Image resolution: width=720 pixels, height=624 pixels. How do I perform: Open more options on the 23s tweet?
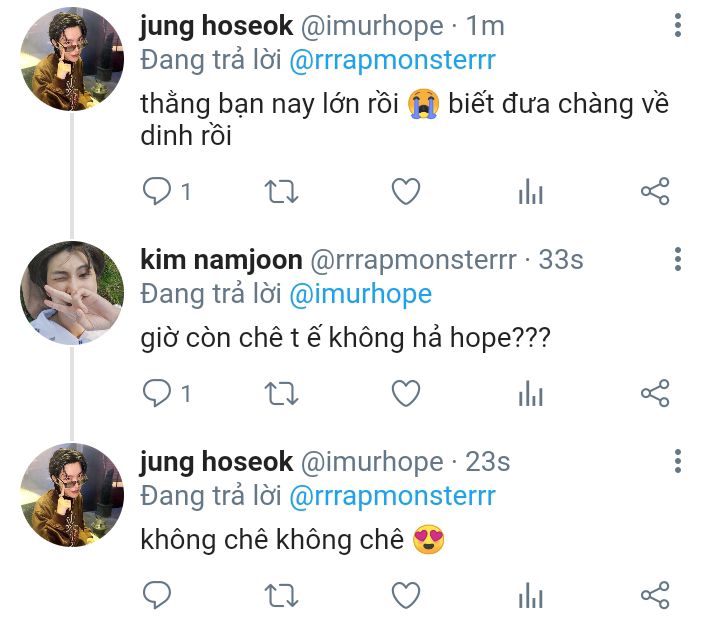pos(678,462)
